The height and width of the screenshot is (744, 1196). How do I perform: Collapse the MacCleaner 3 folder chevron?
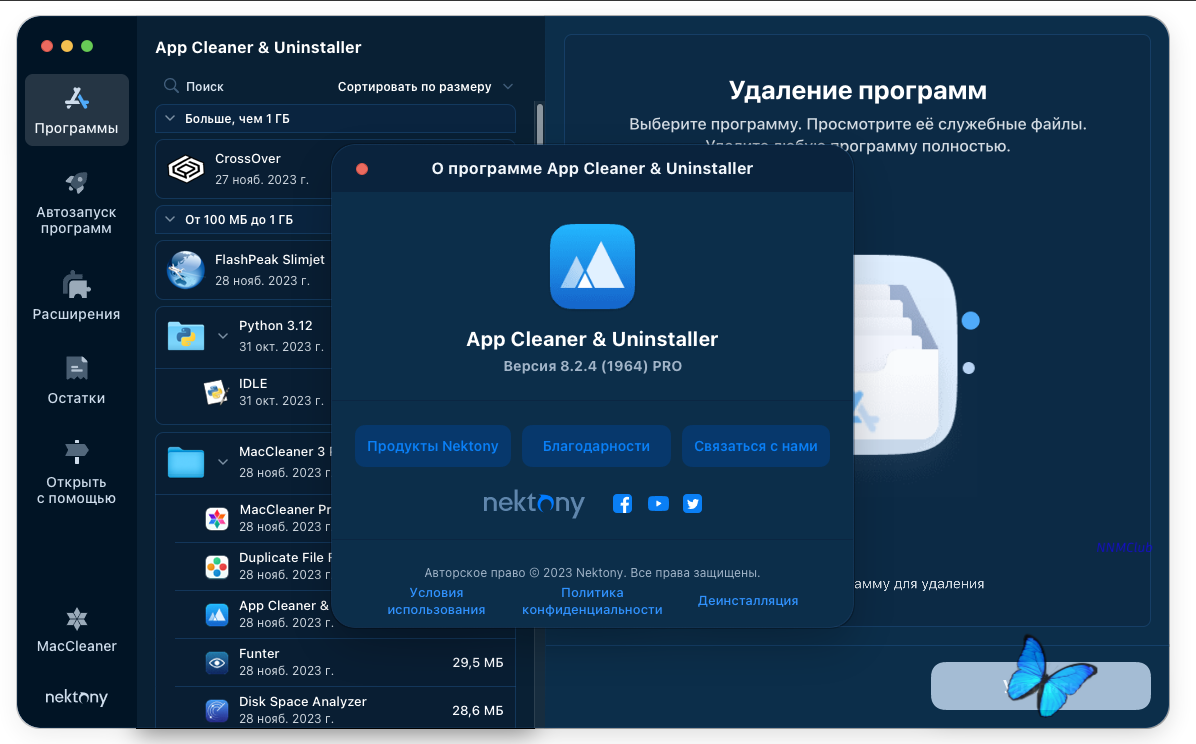(x=223, y=462)
